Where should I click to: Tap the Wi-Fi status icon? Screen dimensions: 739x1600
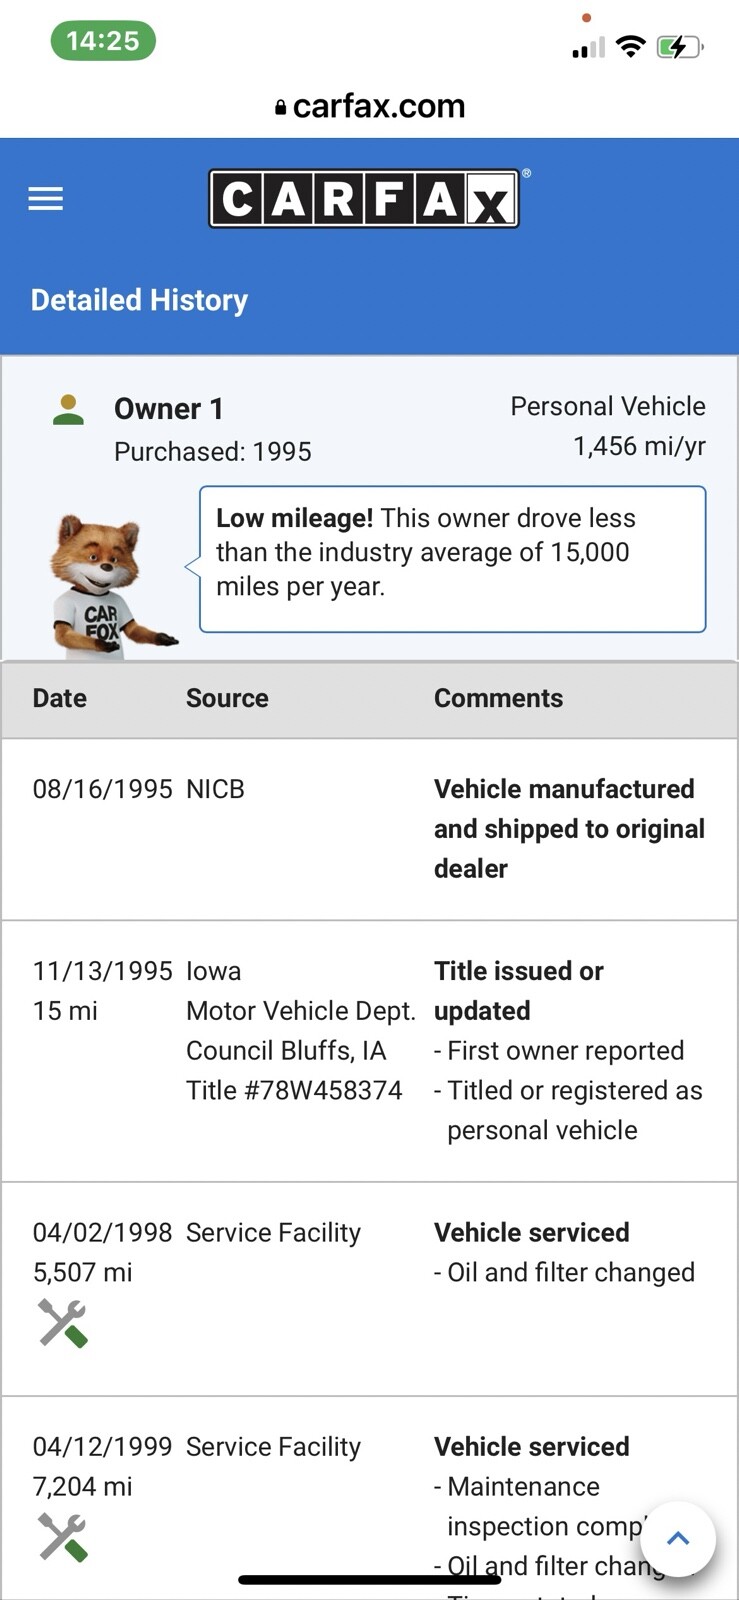[630, 46]
